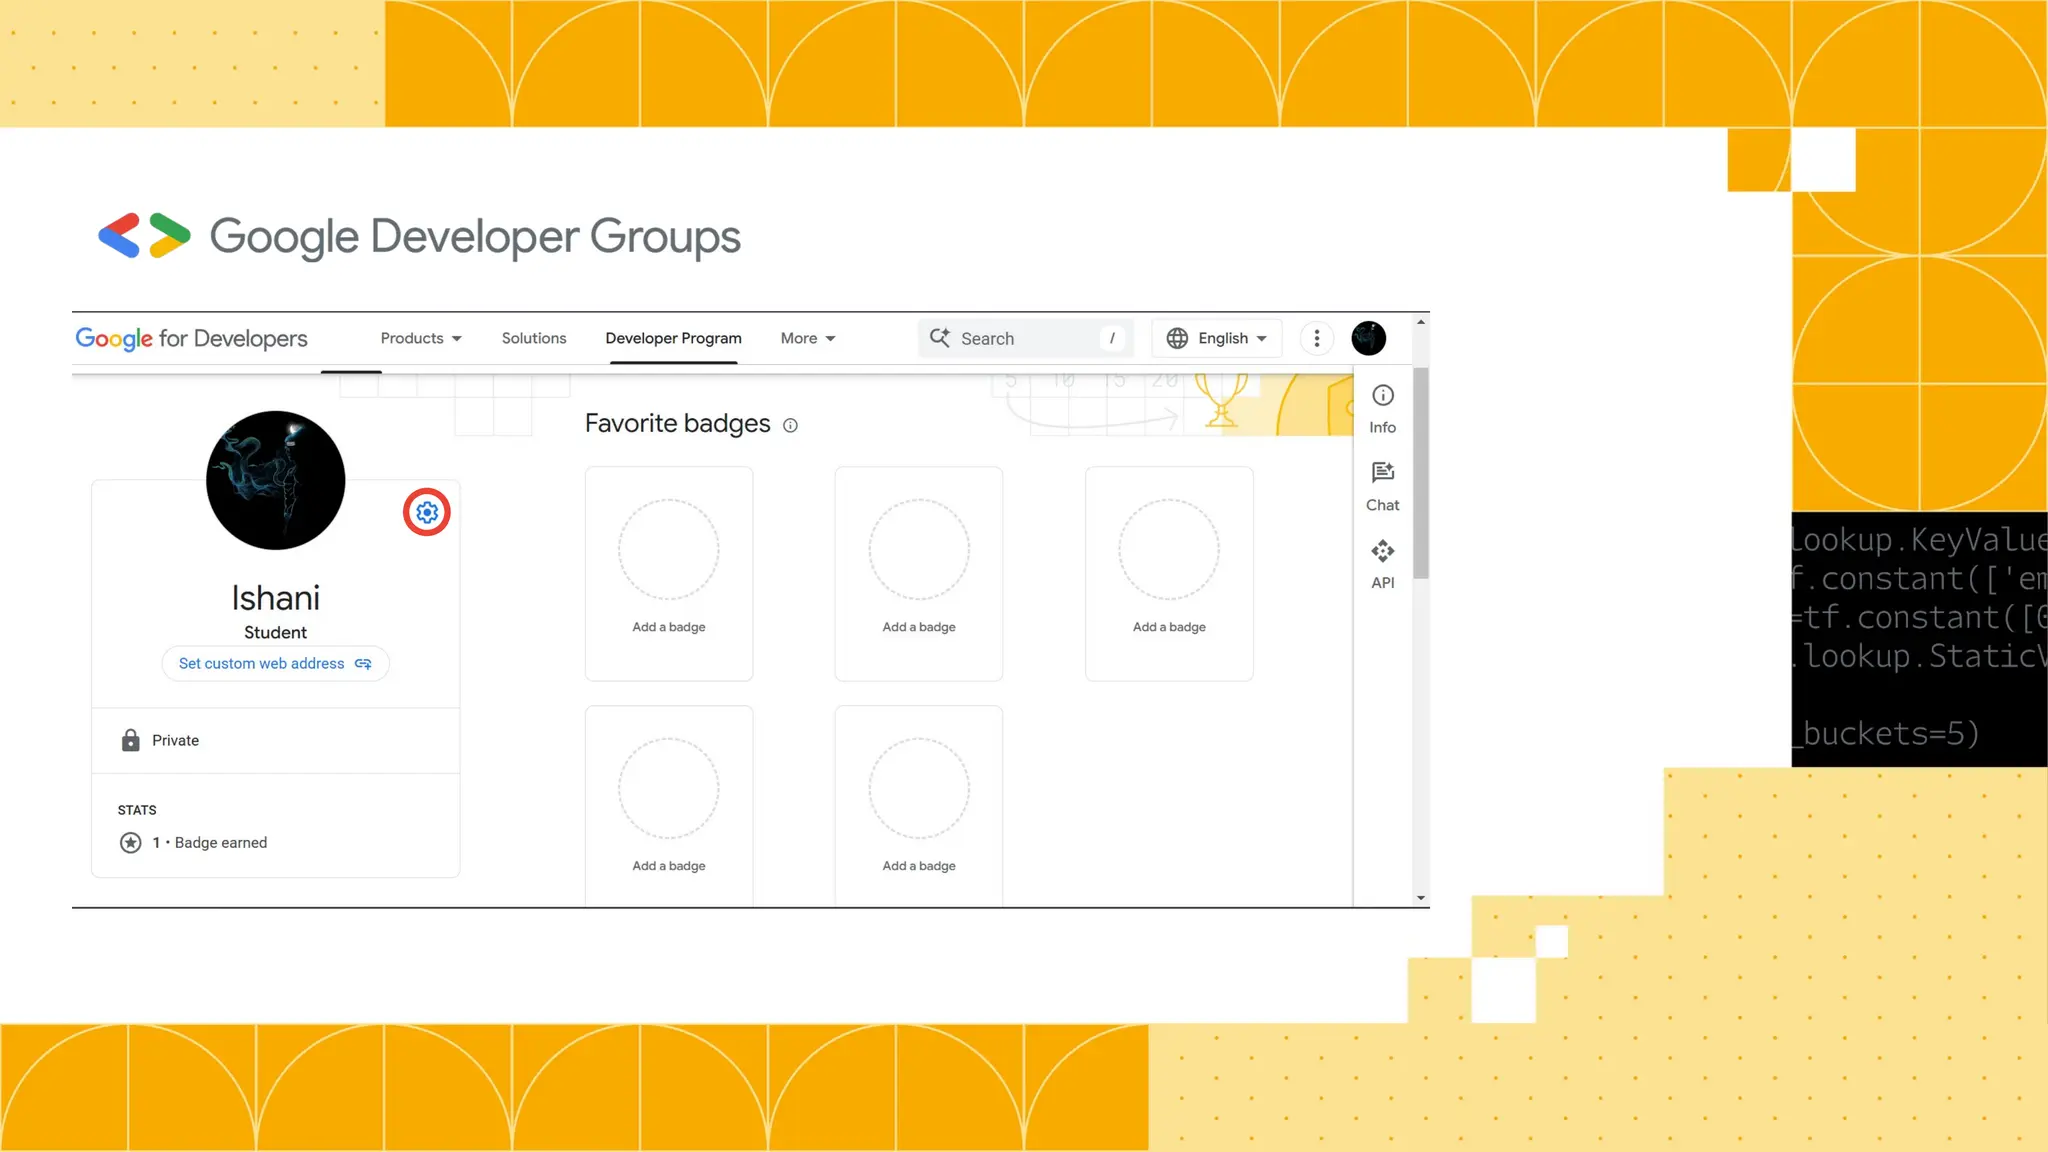Select the Developer Program tab
Image resolution: width=2048 pixels, height=1152 pixels.
673,338
